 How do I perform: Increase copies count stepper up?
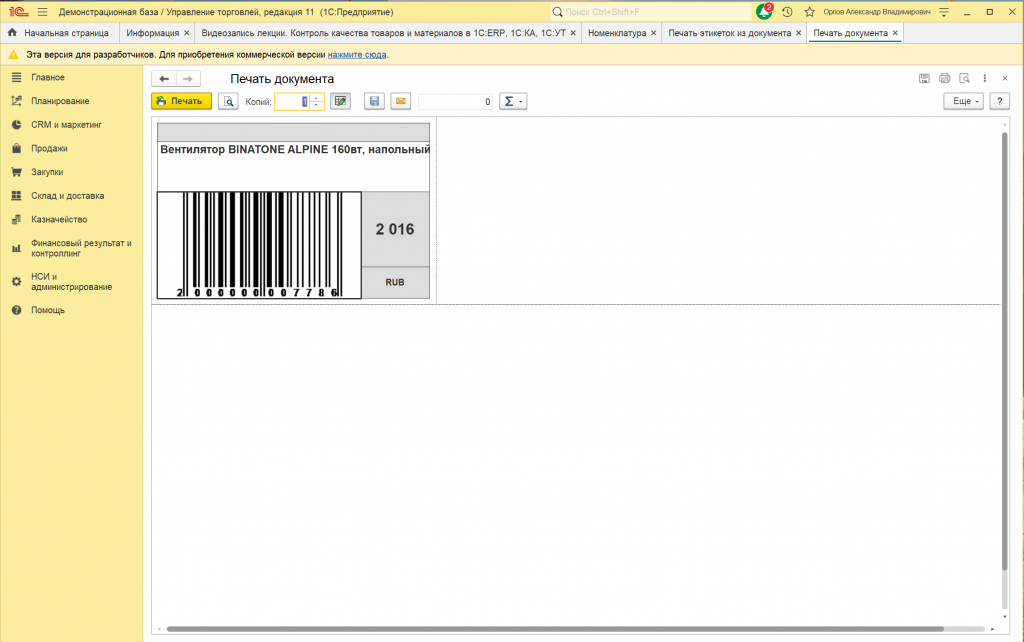click(x=316, y=97)
